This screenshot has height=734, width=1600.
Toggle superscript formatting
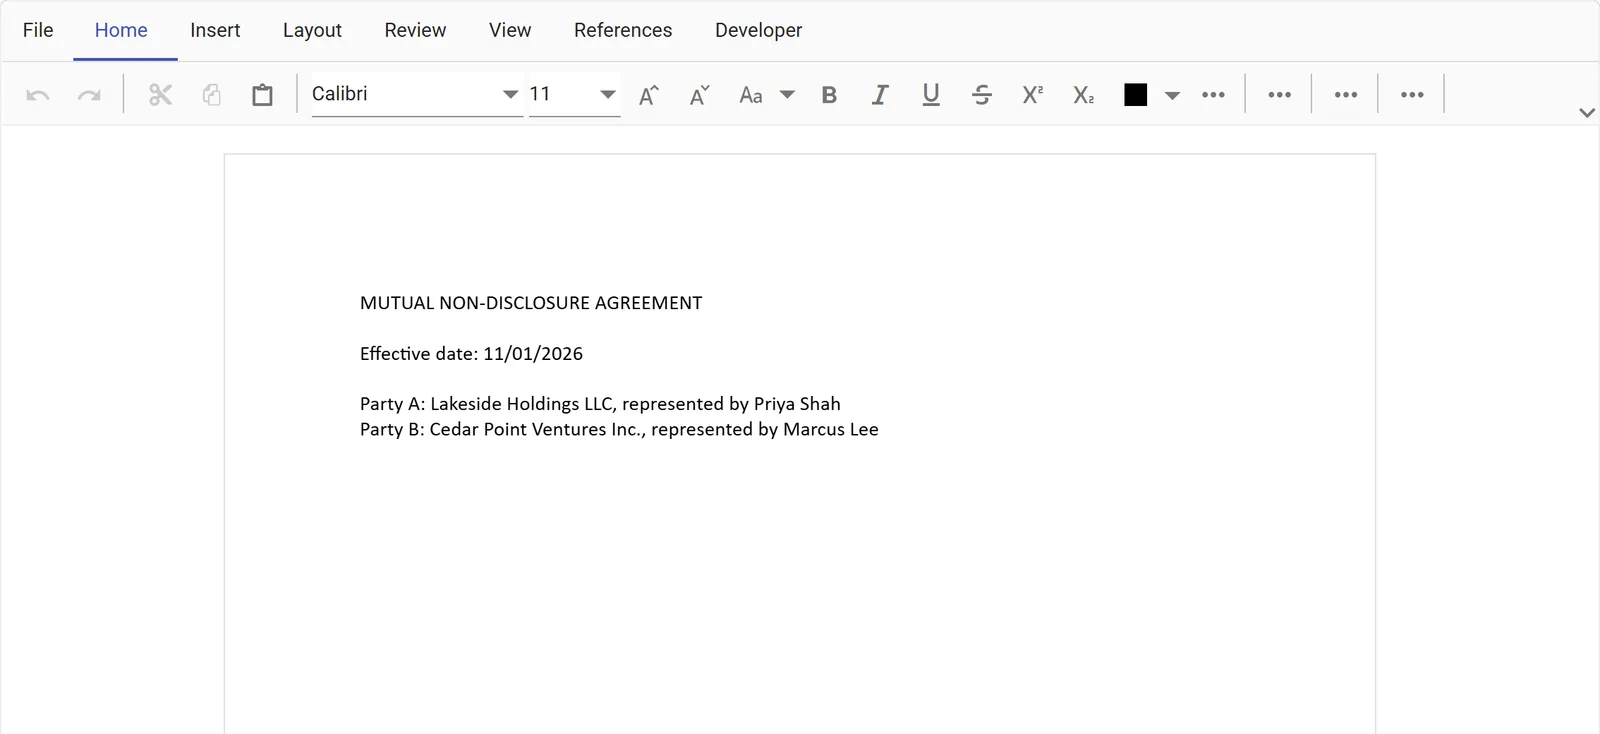tap(1033, 95)
